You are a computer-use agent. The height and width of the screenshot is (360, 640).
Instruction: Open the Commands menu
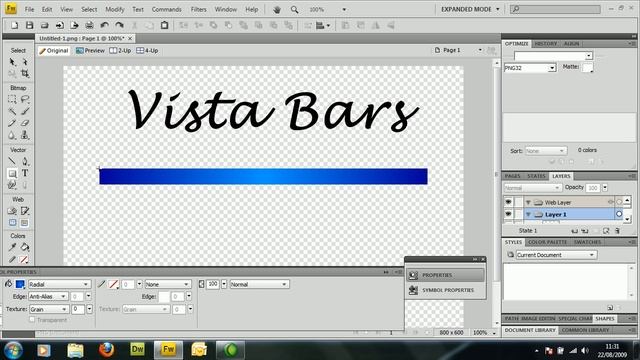[x=167, y=9]
